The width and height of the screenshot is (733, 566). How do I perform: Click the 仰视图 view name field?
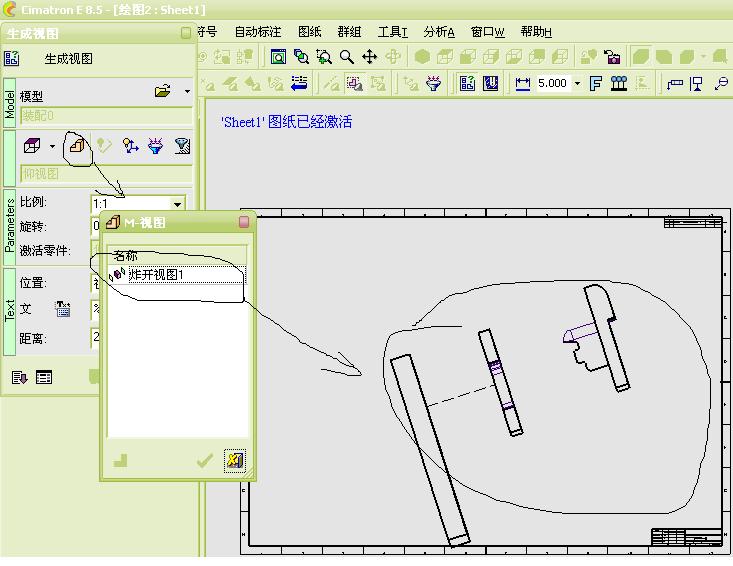[106, 174]
